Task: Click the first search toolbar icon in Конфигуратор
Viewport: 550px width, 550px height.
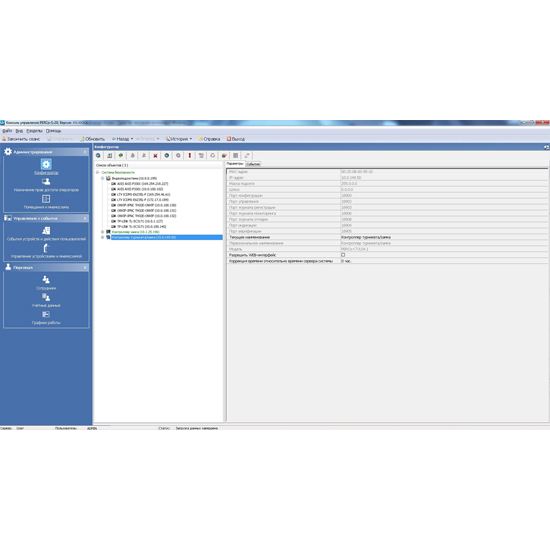Action: pyautogui.click(x=98, y=155)
